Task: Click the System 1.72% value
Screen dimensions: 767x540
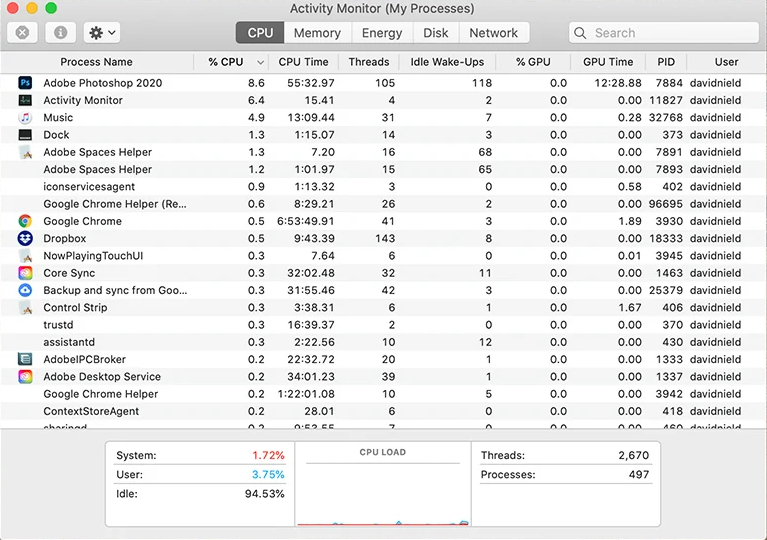Action: coord(268,455)
